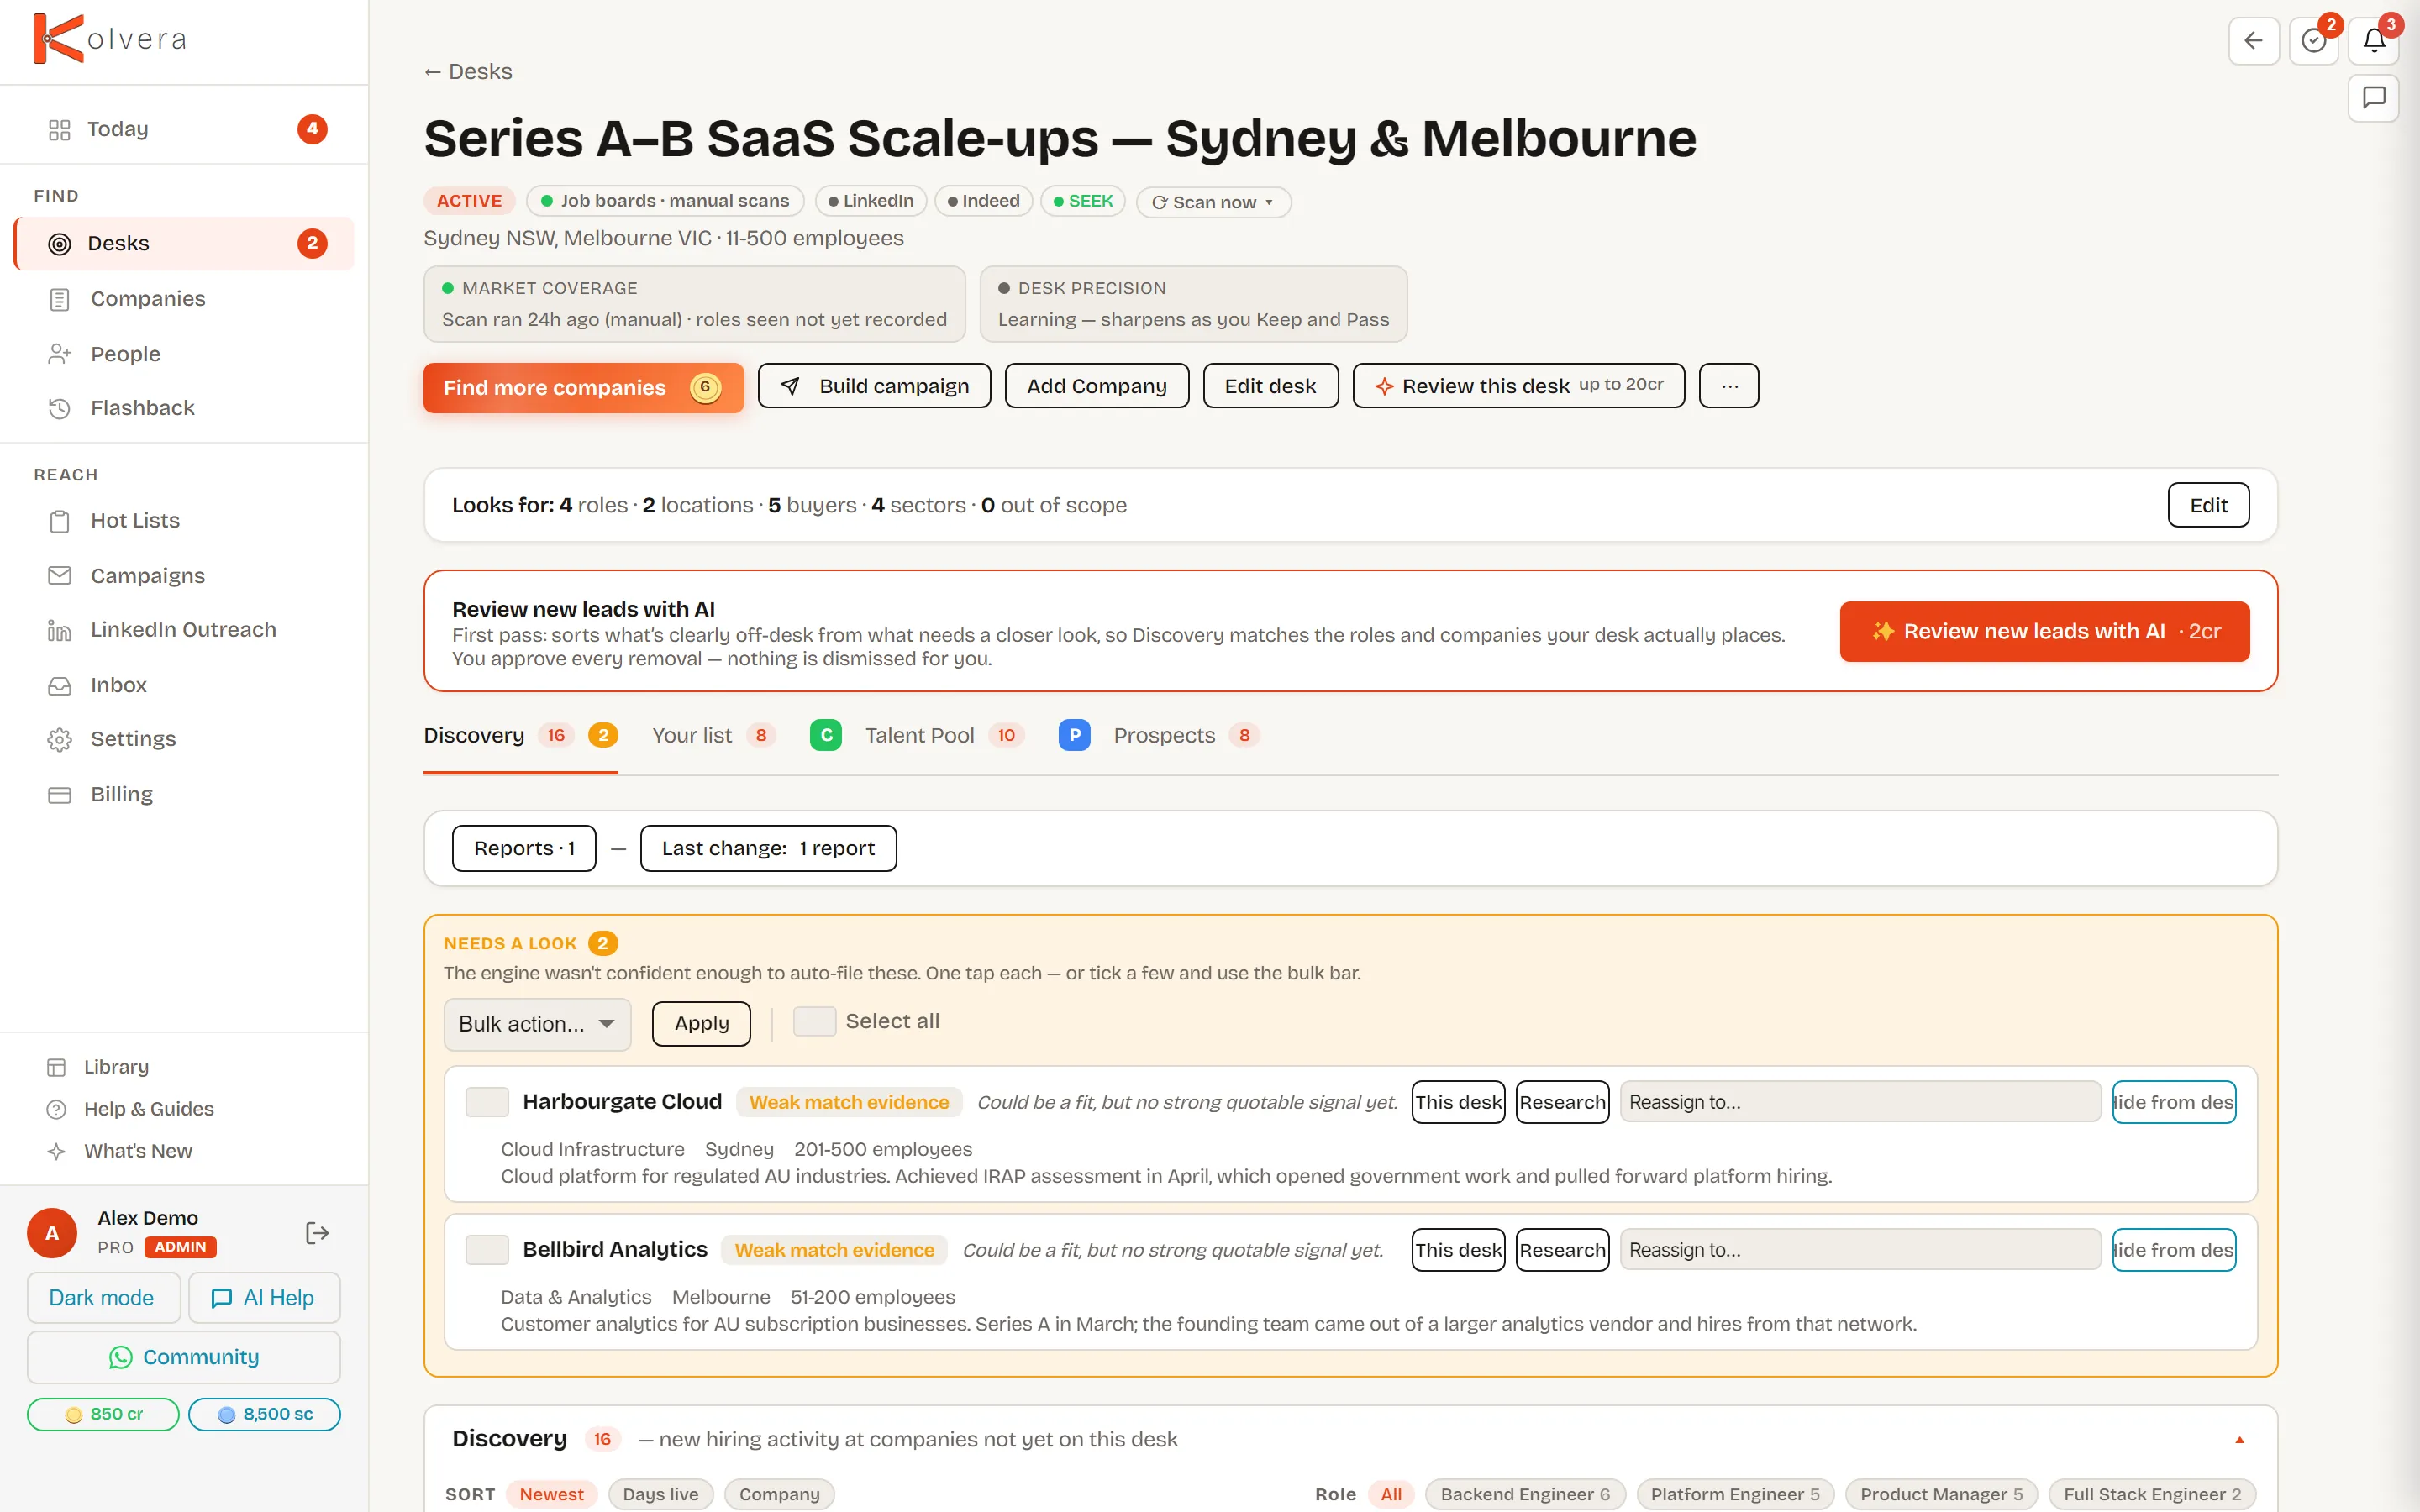This screenshot has width=2420, height=1512.
Task: Click the Edit desk button
Action: pyautogui.click(x=1270, y=386)
